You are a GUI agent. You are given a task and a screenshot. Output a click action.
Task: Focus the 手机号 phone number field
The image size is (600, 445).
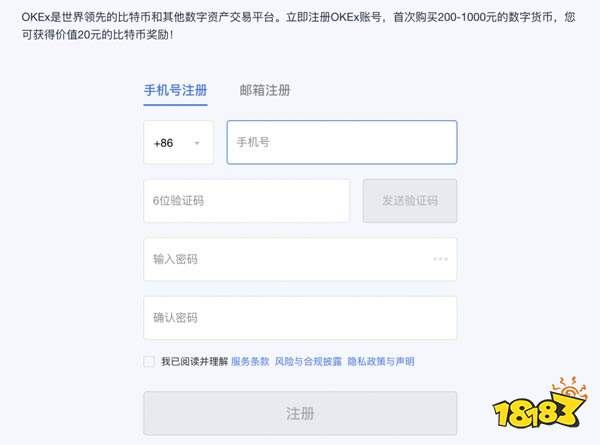point(342,142)
